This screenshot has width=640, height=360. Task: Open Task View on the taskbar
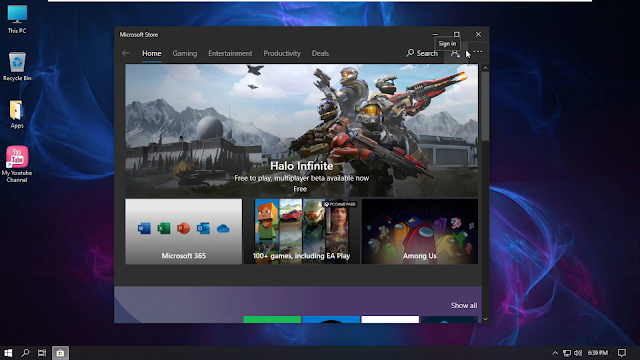click(42, 353)
